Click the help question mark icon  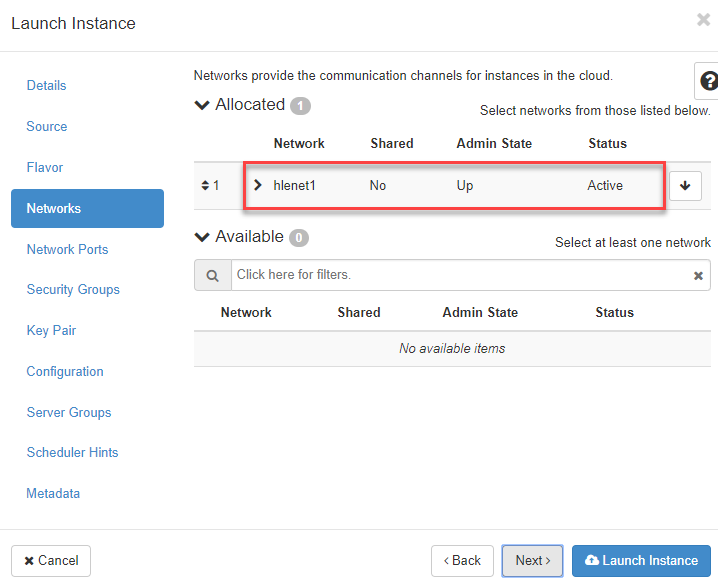pyautogui.click(x=708, y=81)
